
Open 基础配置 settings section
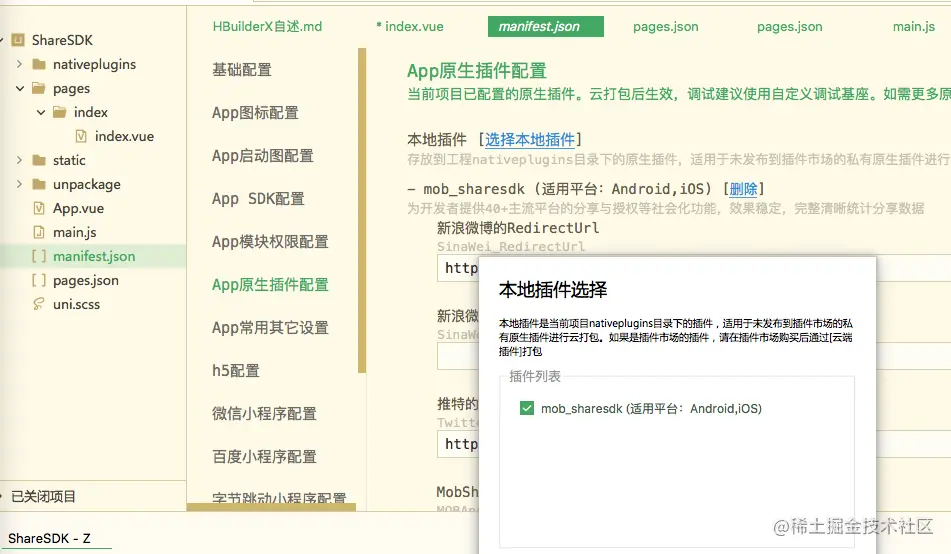tap(242, 70)
